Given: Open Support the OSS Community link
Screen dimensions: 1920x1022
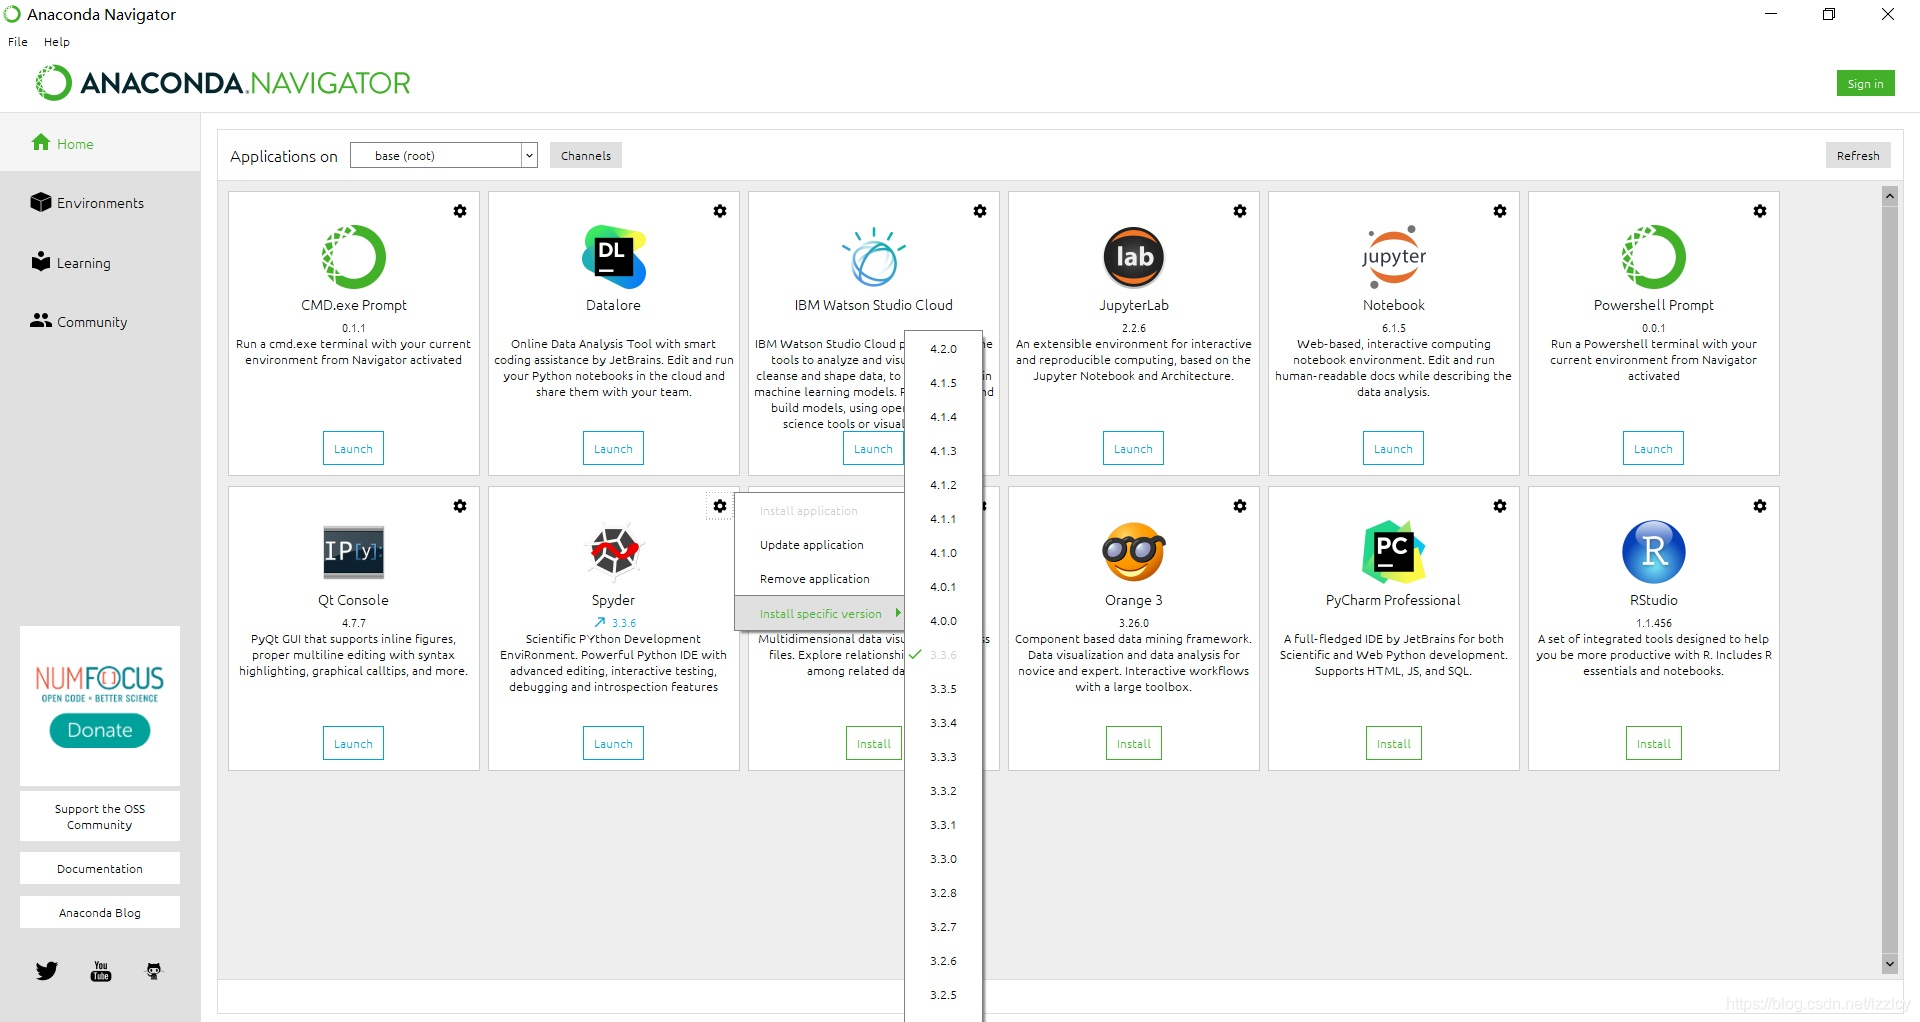Looking at the screenshot, I should pyautogui.click(x=100, y=817).
